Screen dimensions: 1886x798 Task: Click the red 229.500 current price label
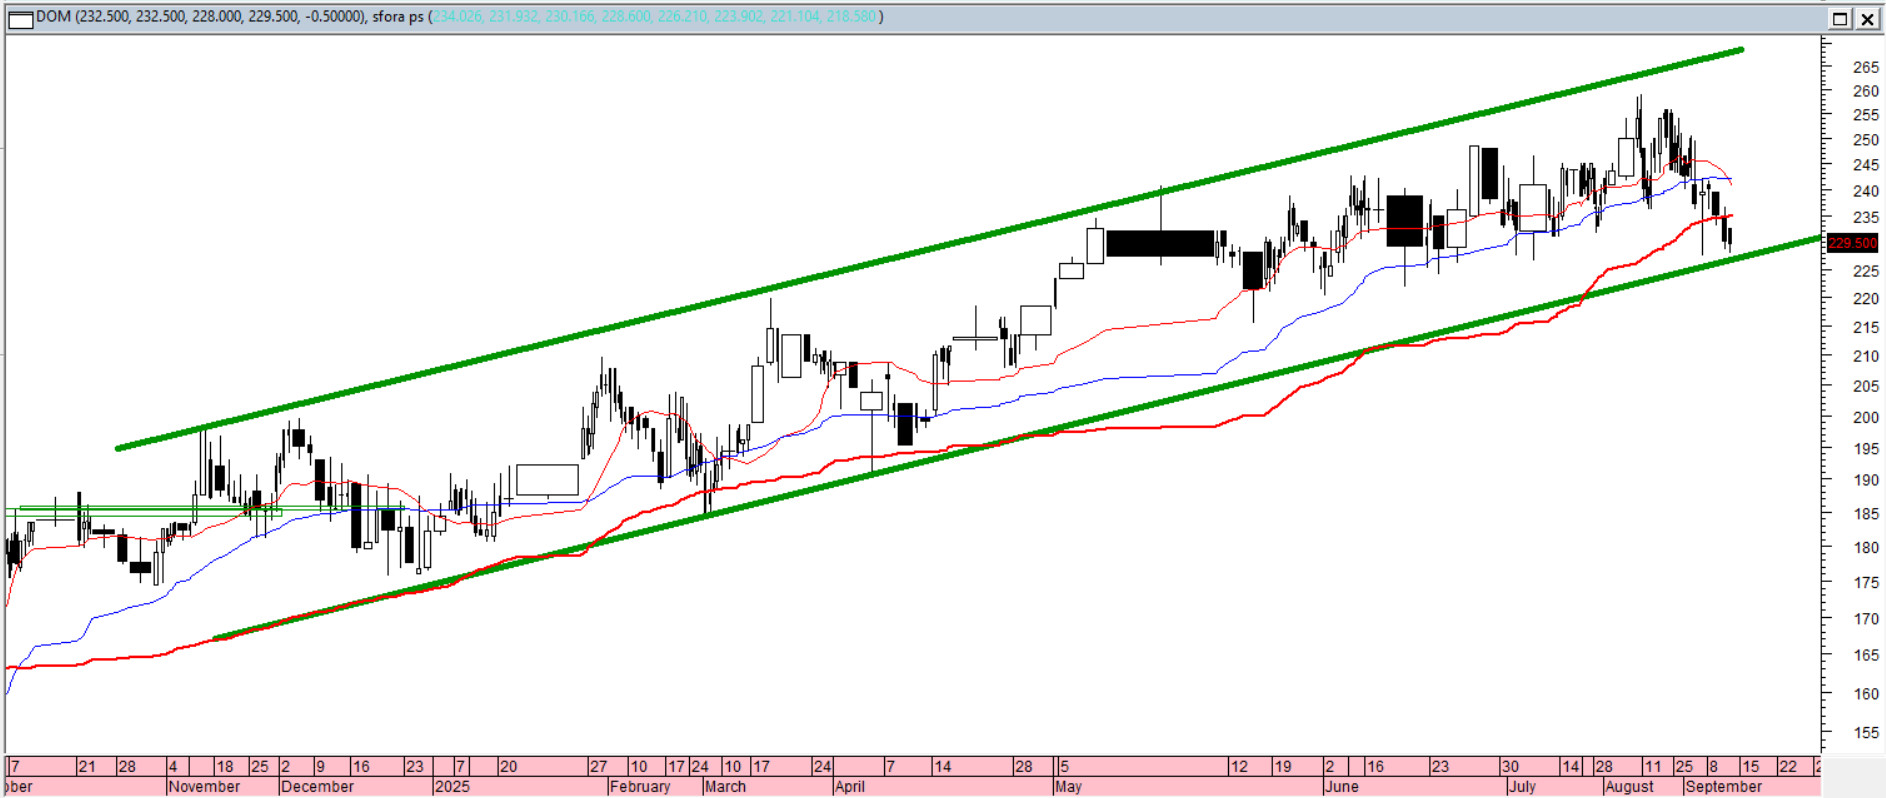tap(1851, 243)
